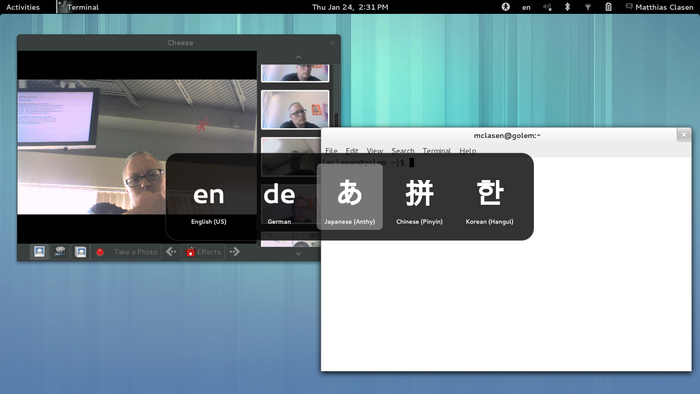Open 'en' input source indicator menu
Screen dimensions: 700x394
pyautogui.click(x=526, y=7)
